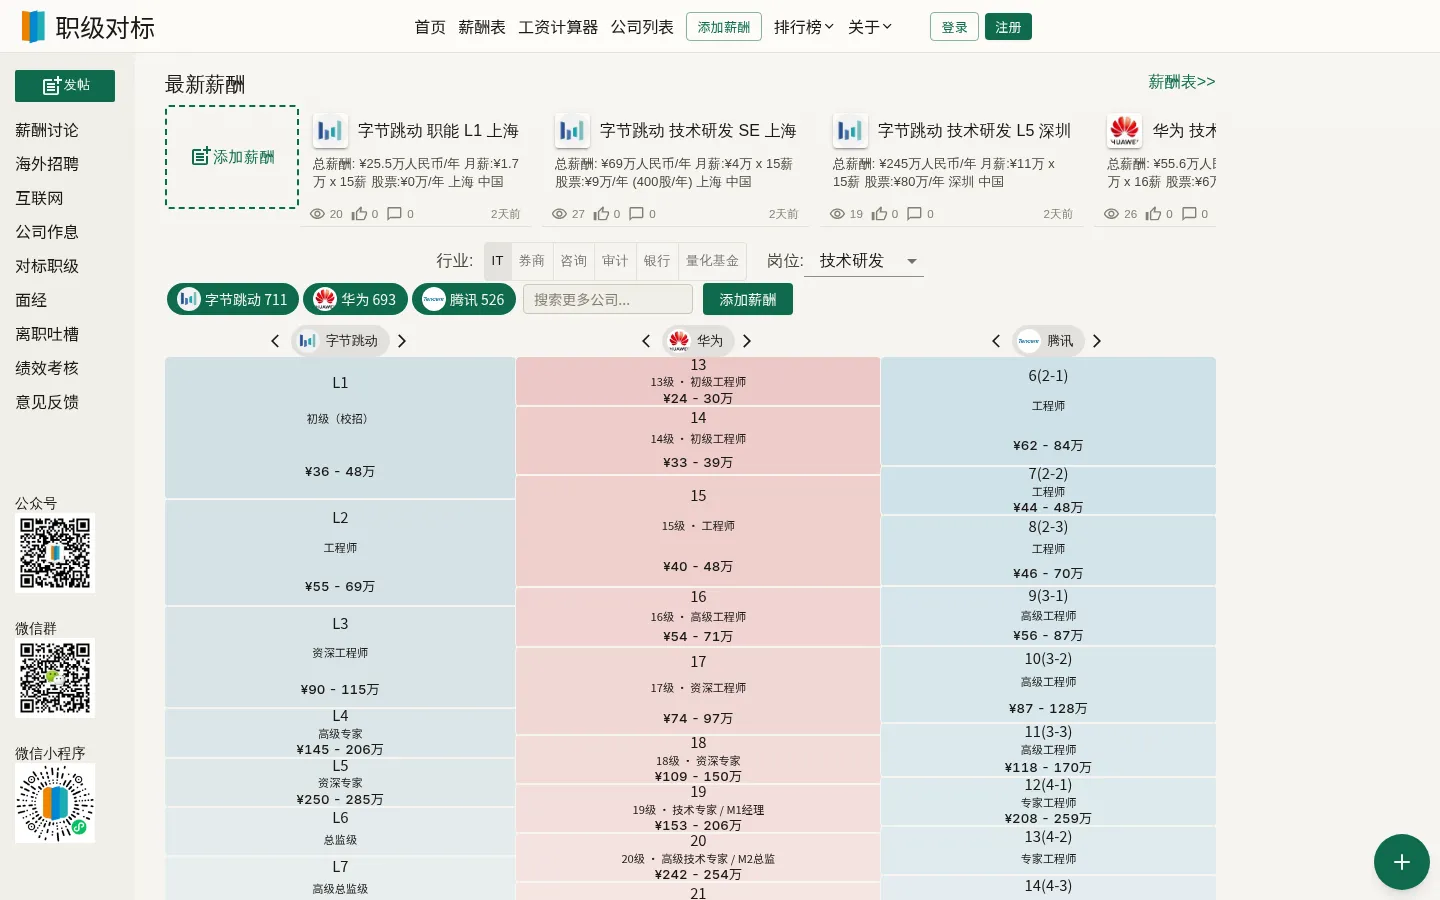1440x900 pixels.
Task: Switch 腾讯 column to next company
Action: (x=1097, y=341)
